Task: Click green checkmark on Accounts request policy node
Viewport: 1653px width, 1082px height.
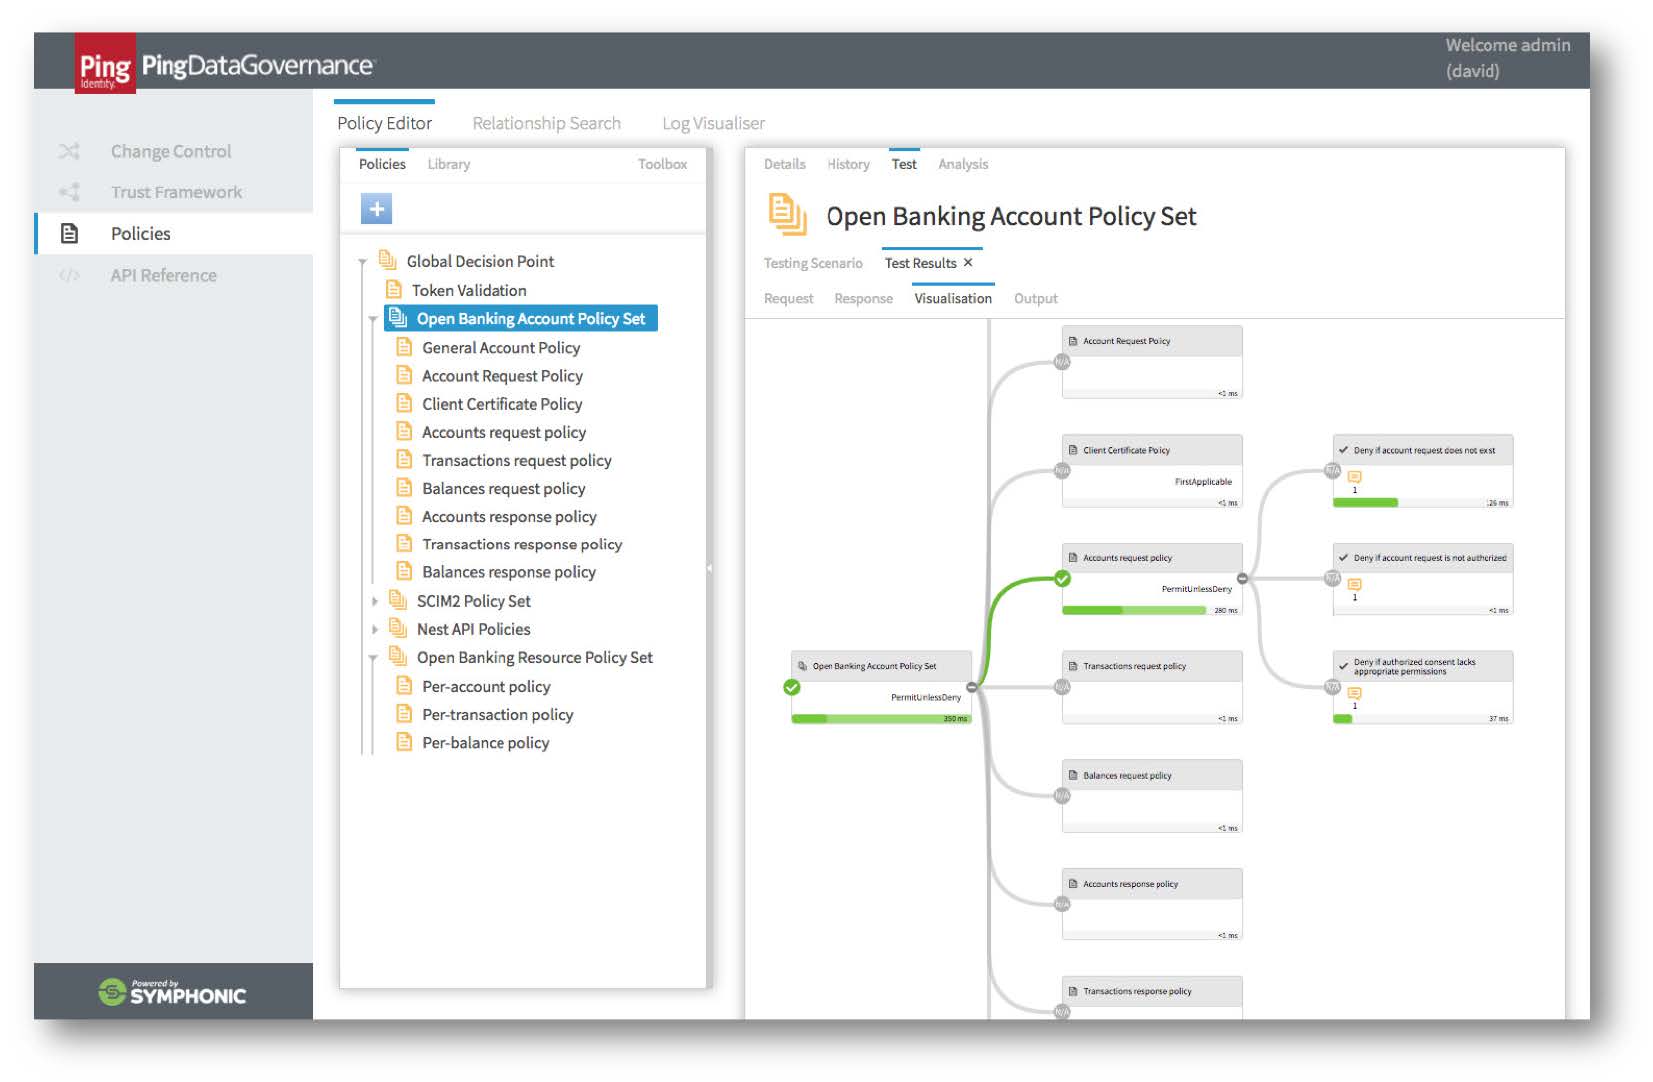Action: click(1062, 578)
